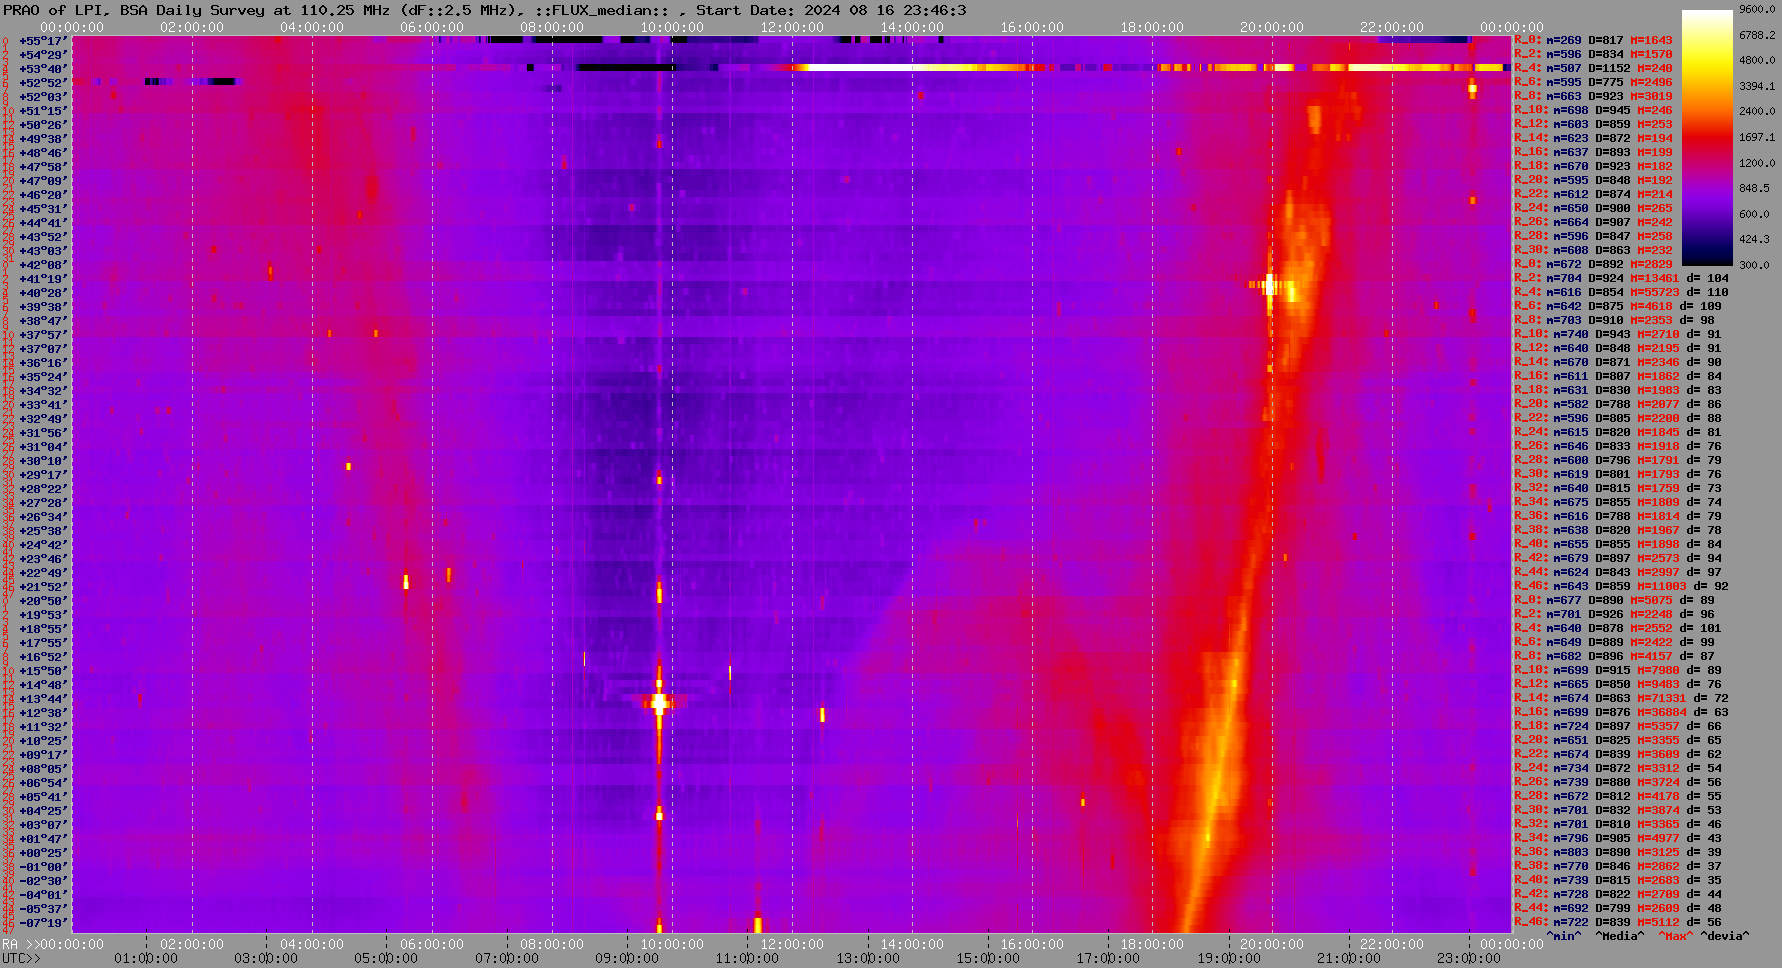This screenshot has height=968, width=1782.
Task: Select the declination label +08°05'
Action: point(43,769)
